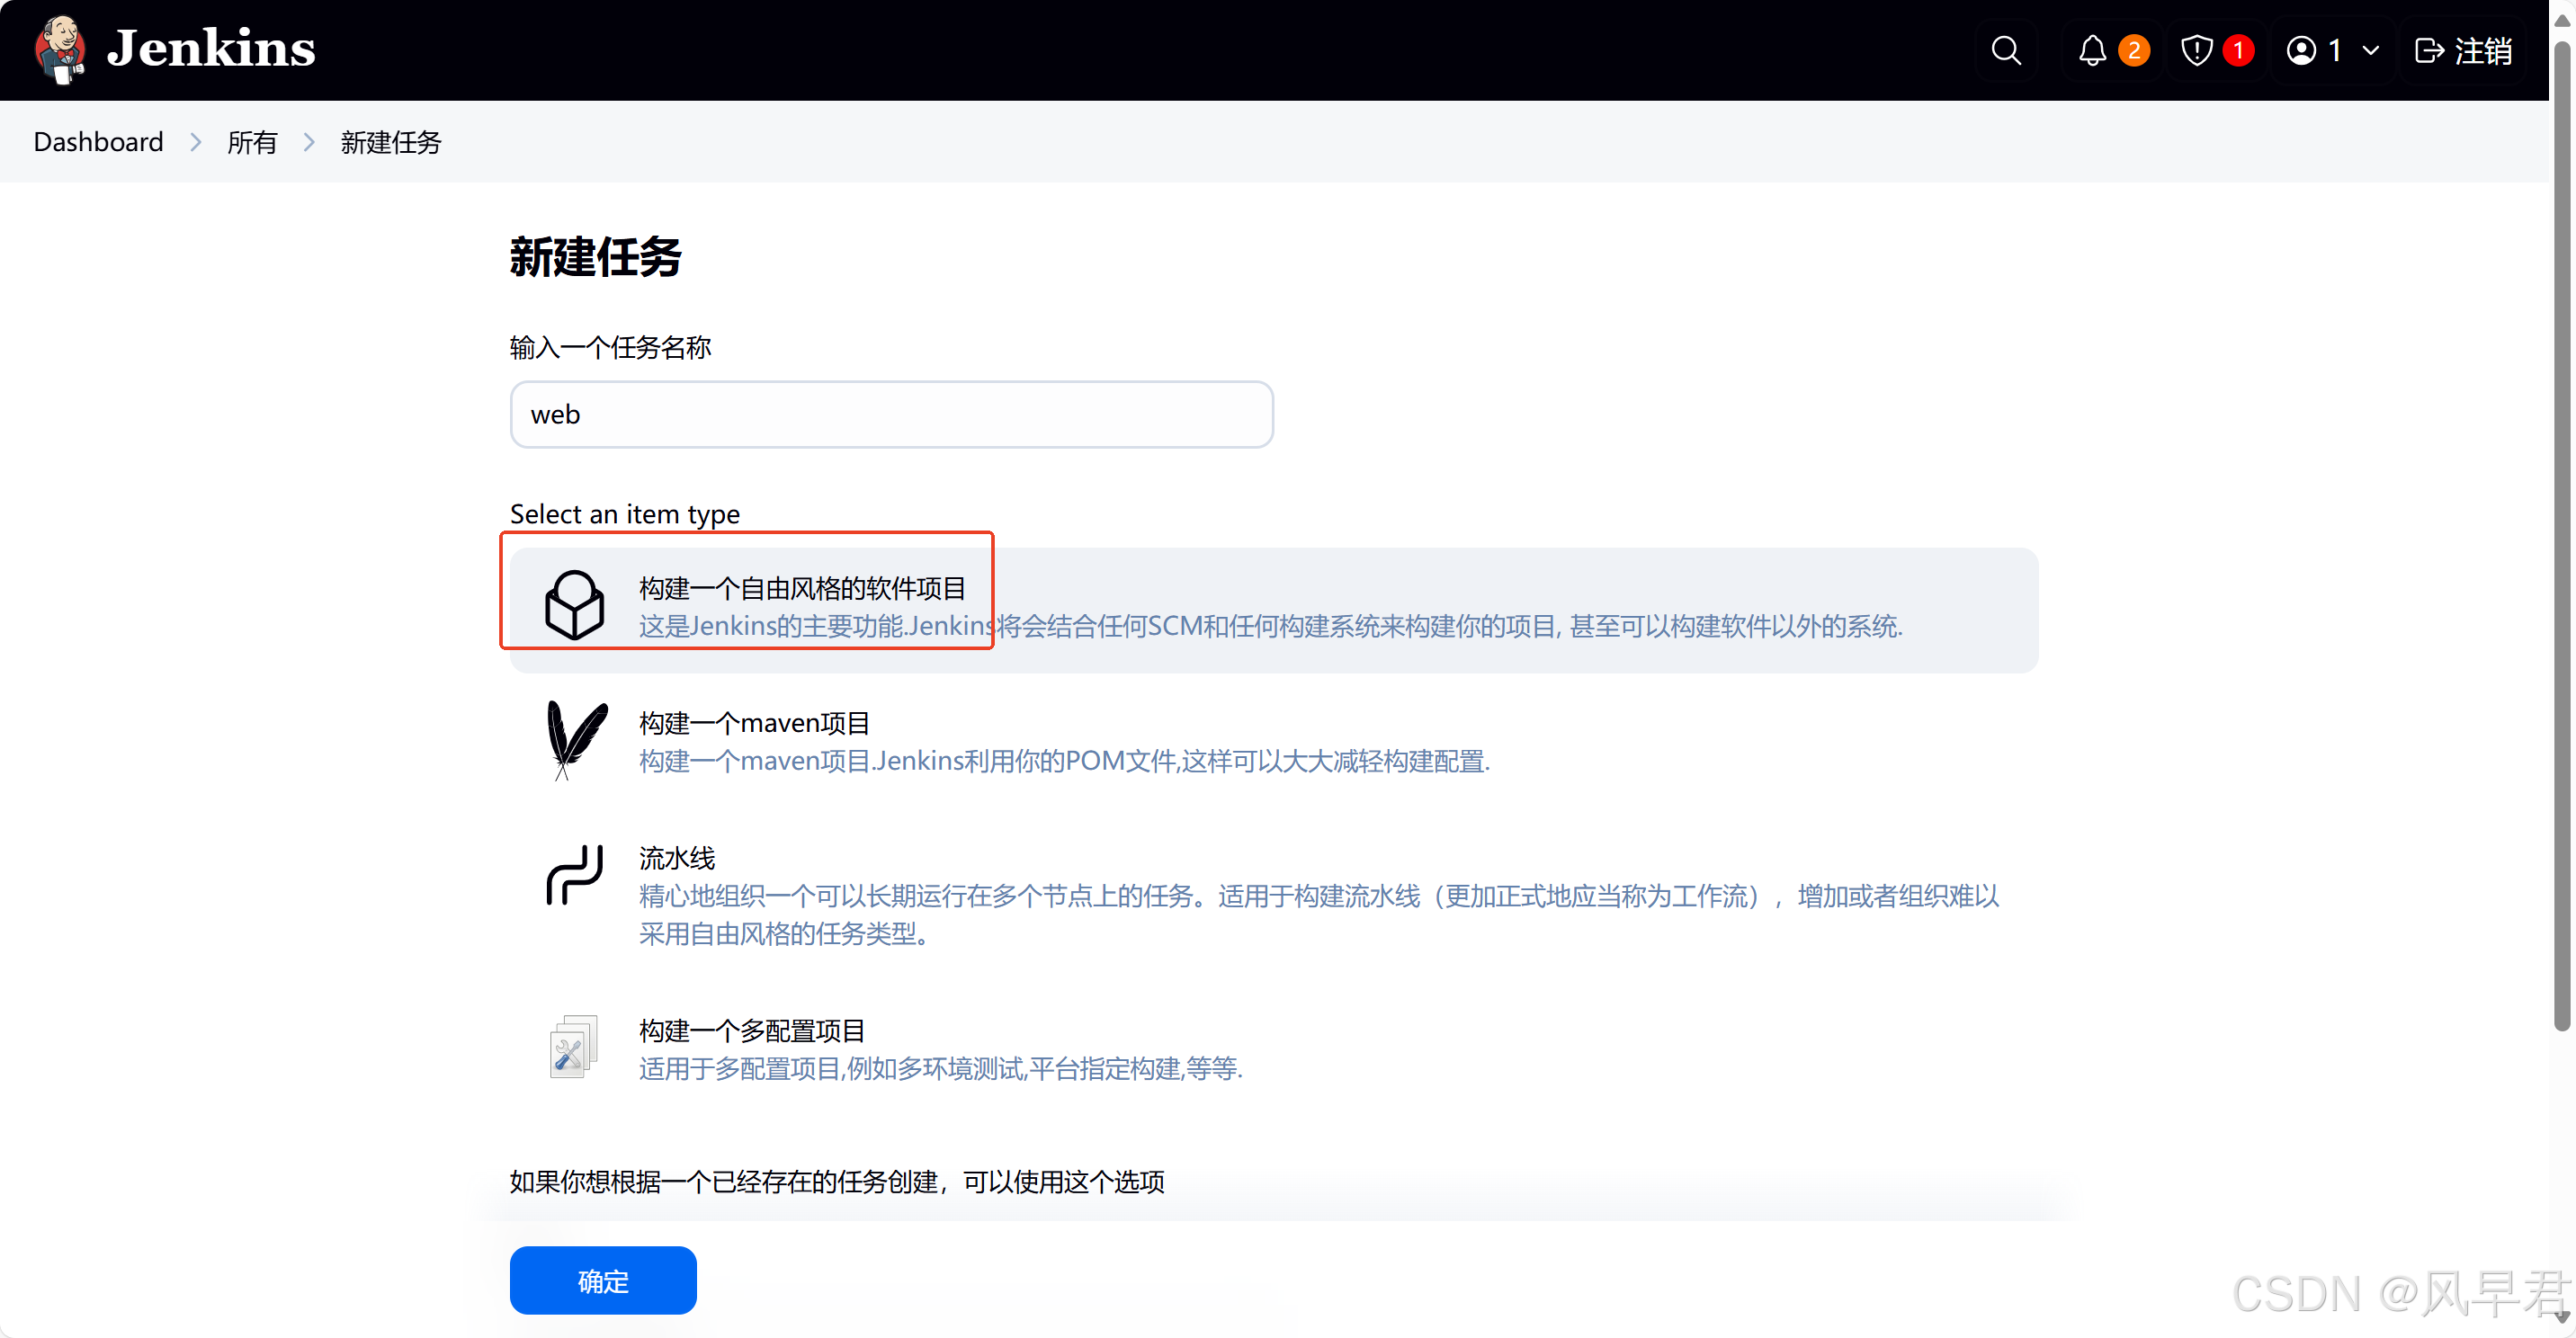Image resolution: width=2576 pixels, height=1338 pixels.
Task: Expand chevron after 所有 breadcrumb
Action: tap(309, 143)
